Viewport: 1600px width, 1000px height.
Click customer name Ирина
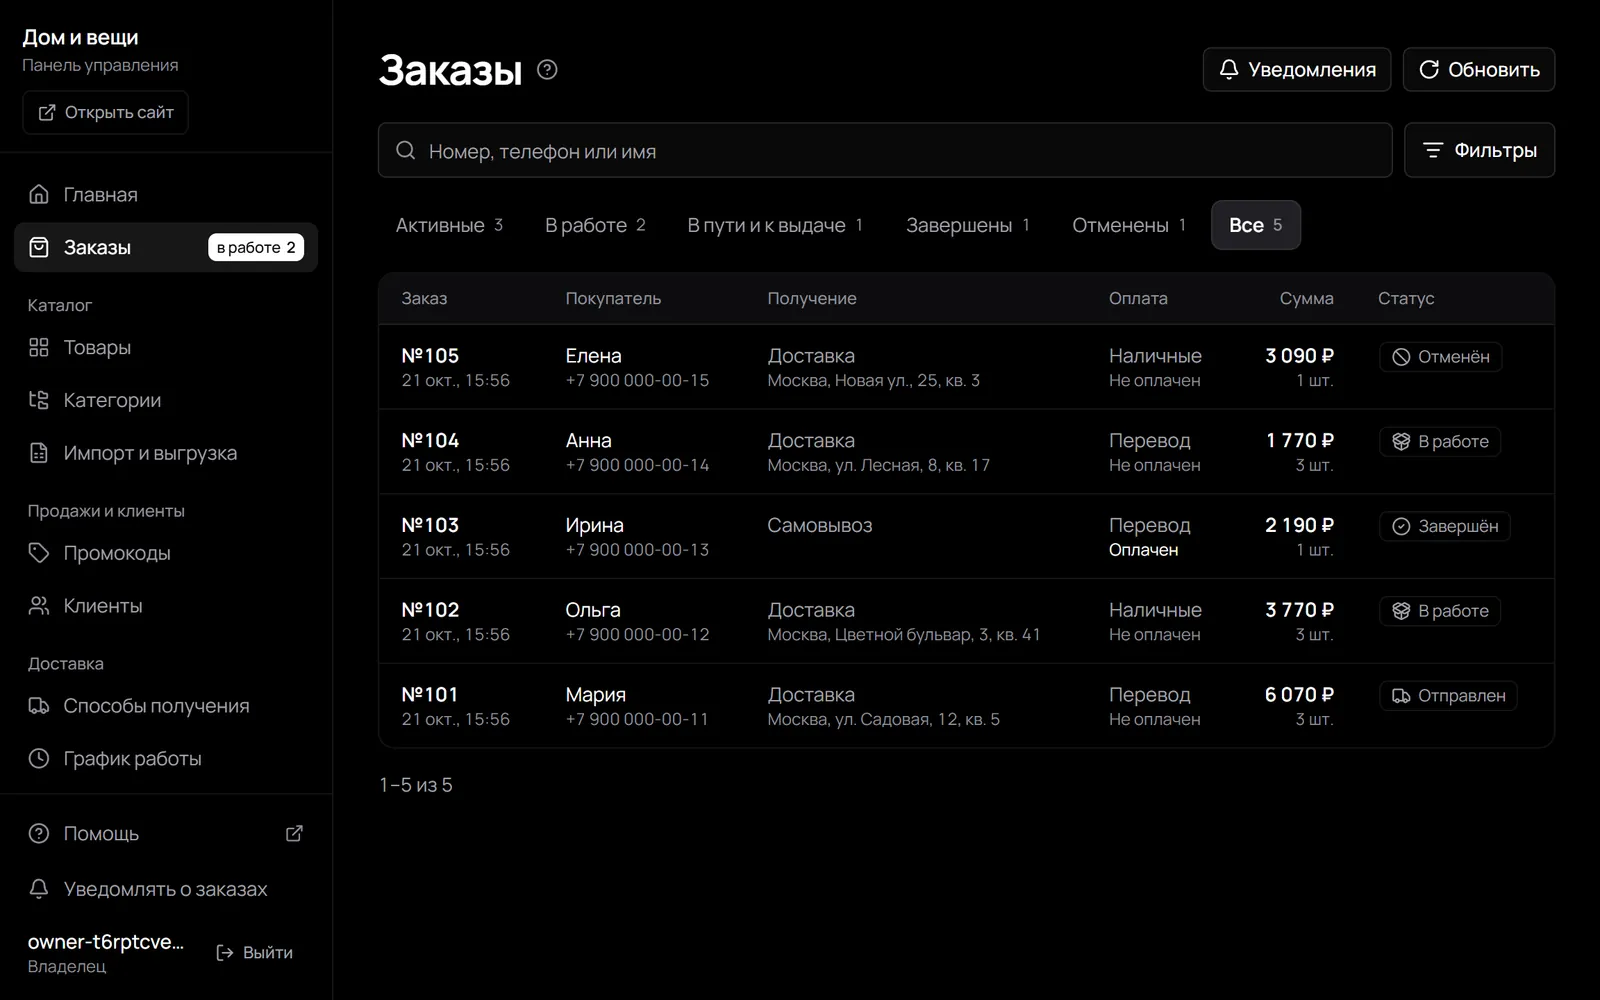pyautogui.click(x=594, y=525)
